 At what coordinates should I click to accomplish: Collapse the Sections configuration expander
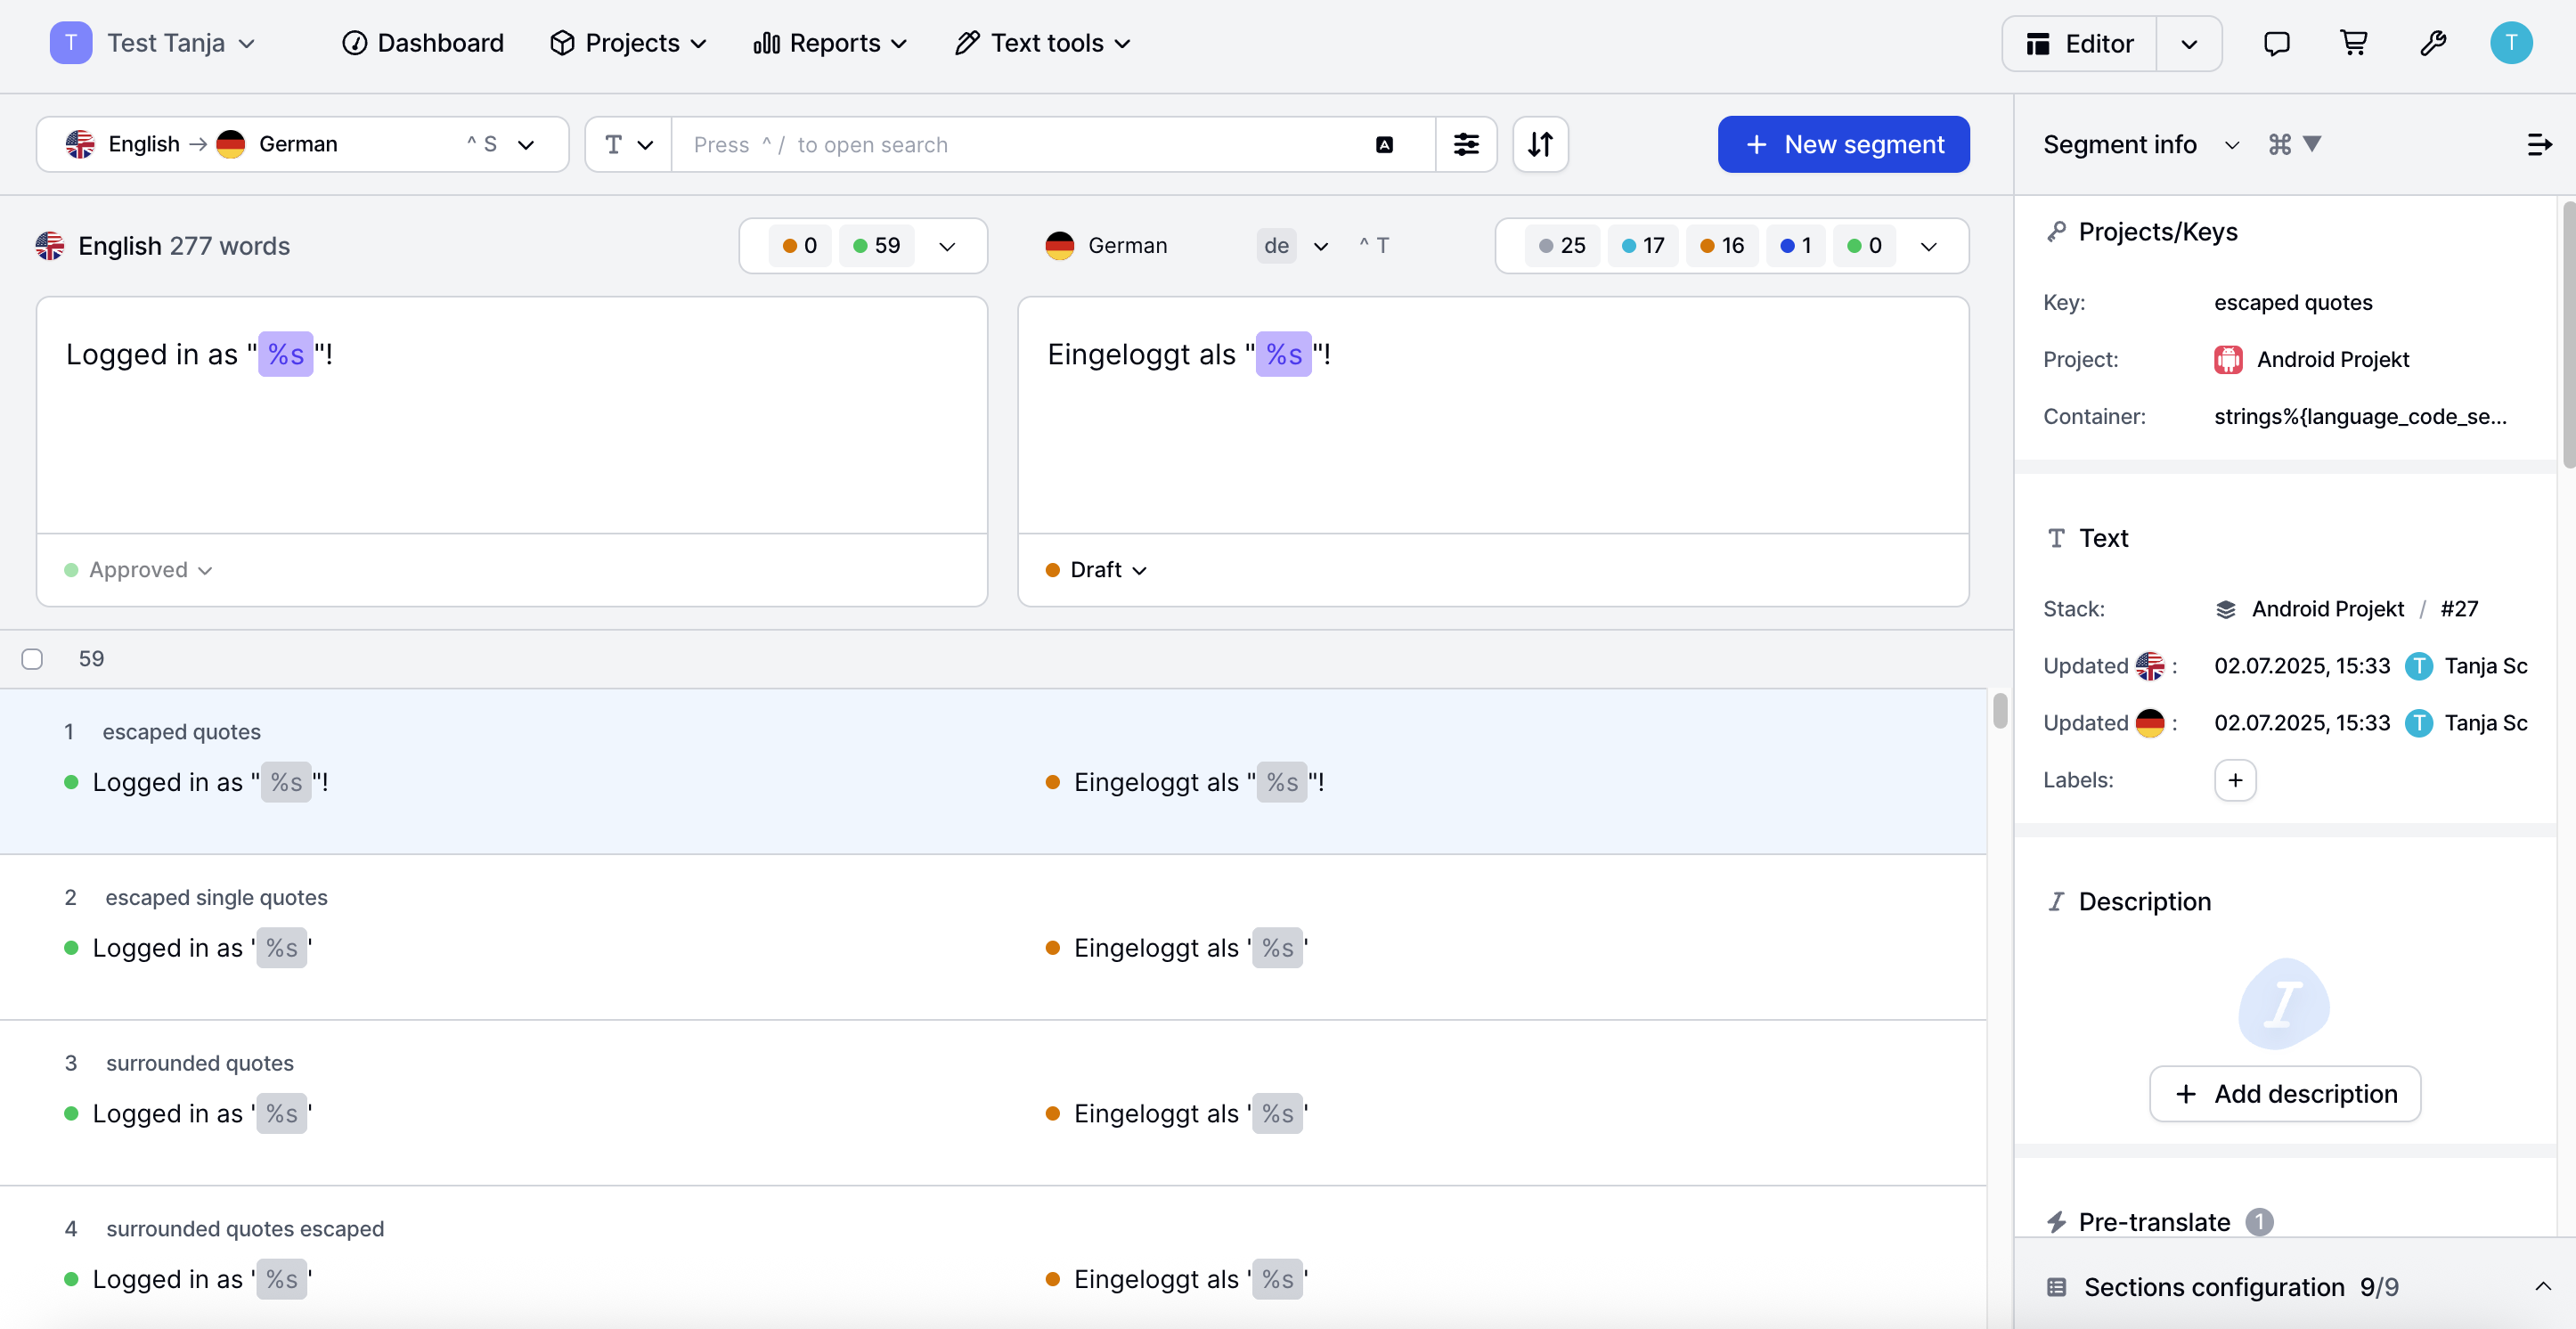[x=2542, y=1287]
